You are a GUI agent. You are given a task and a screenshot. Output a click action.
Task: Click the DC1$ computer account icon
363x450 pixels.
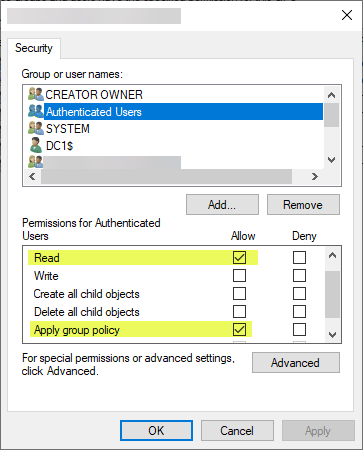click(x=36, y=145)
